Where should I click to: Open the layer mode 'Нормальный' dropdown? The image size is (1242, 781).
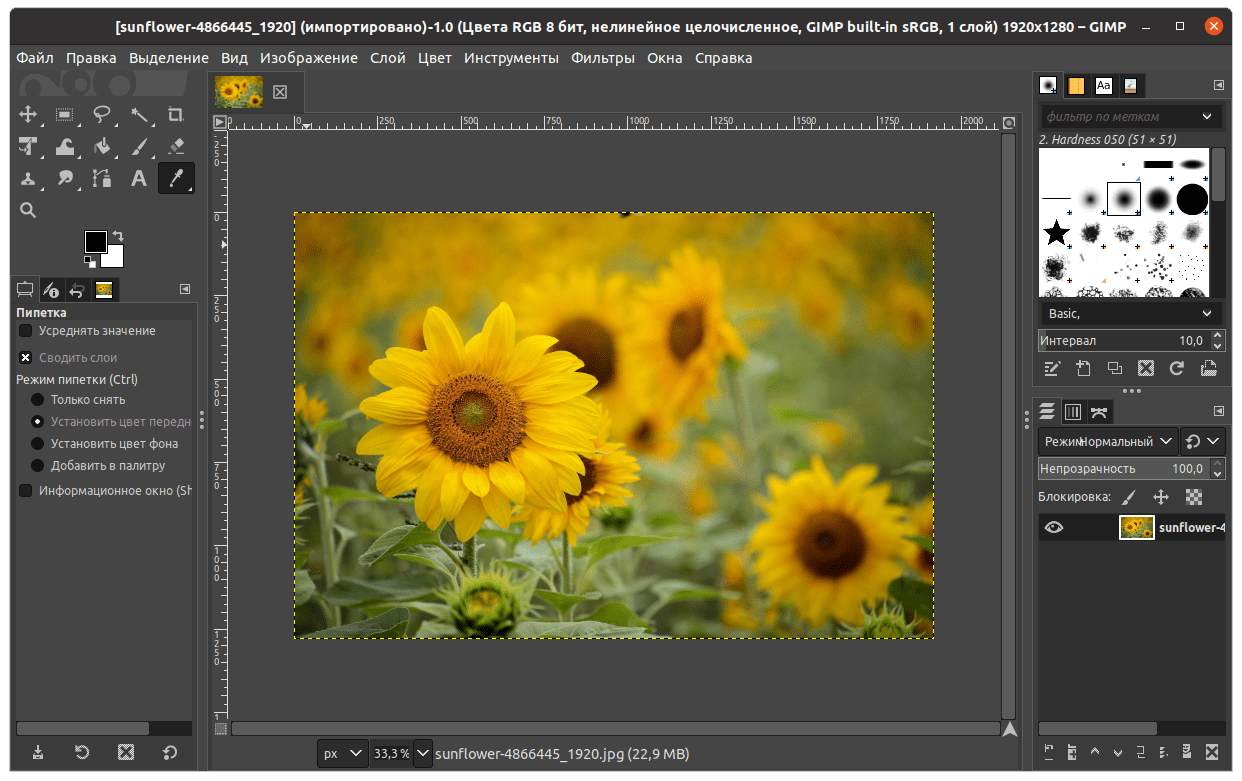tap(1109, 441)
